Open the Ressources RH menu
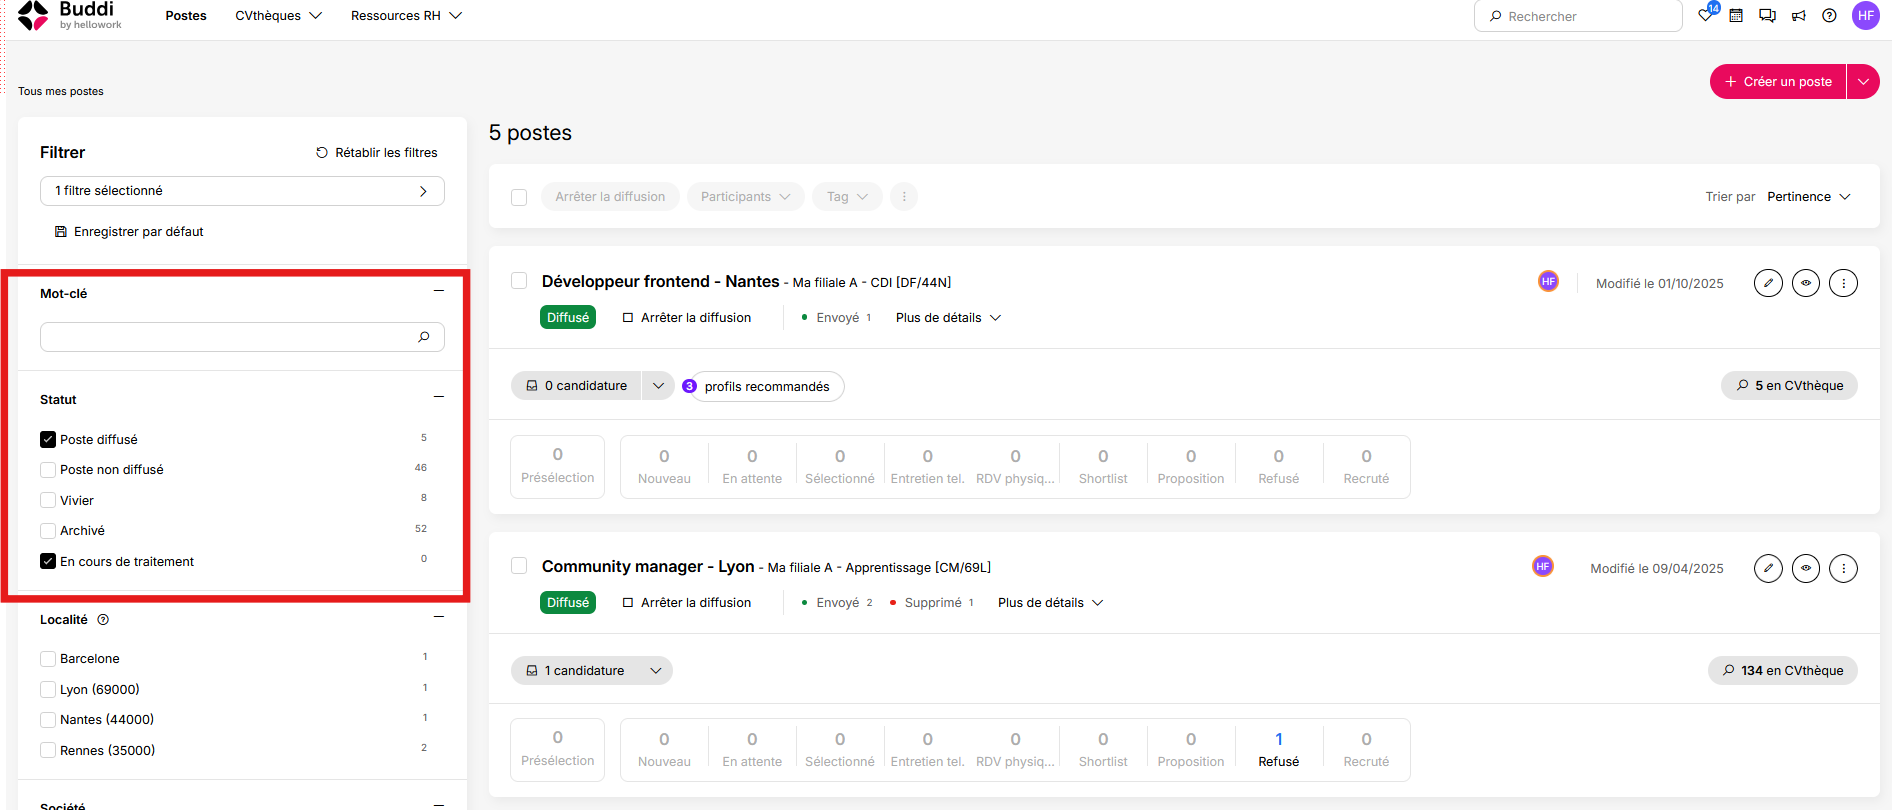Screen dimensions: 1892x810 click(x=406, y=16)
